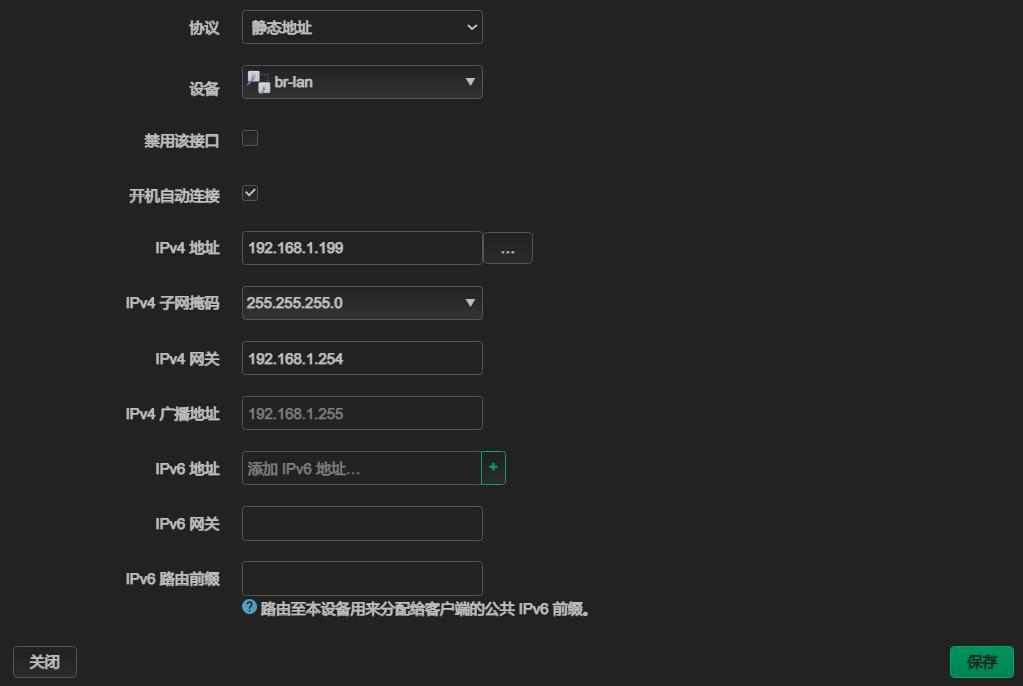This screenshot has height=686, width=1023.
Task: Open the 协议 protocol dropdown
Action: (x=362, y=28)
